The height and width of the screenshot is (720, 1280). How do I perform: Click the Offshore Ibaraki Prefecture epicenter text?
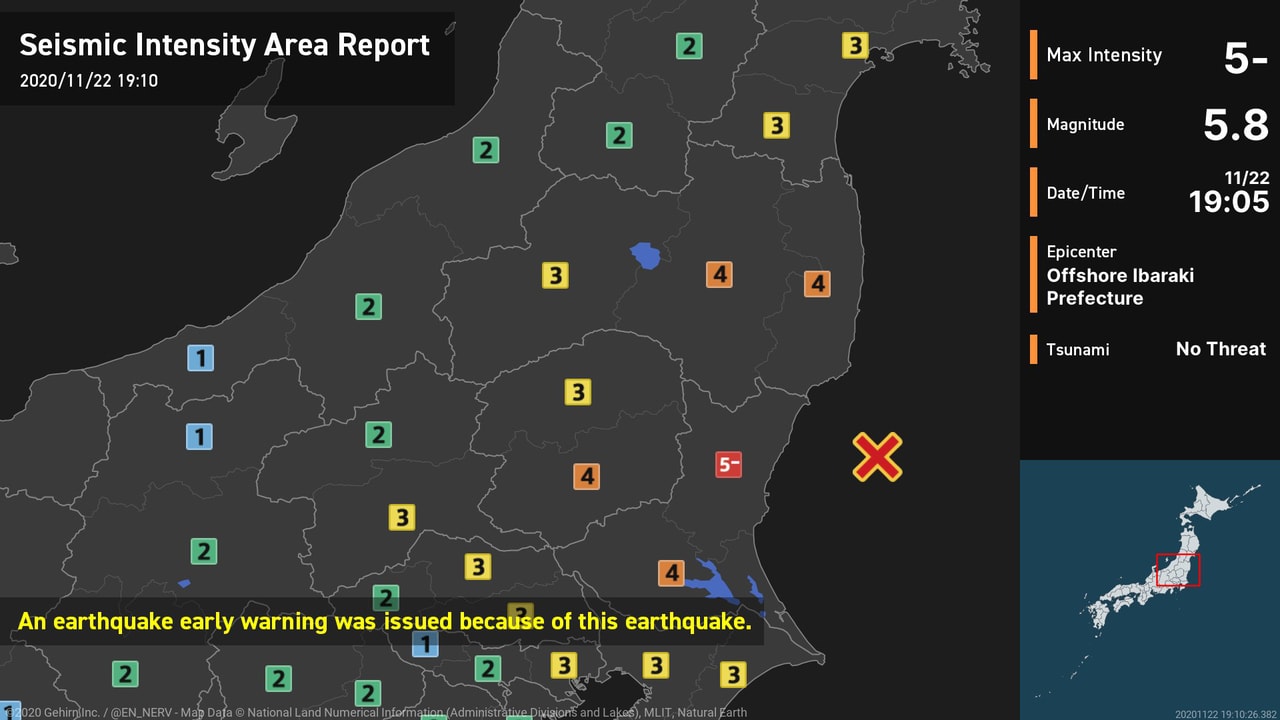click(x=1120, y=287)
